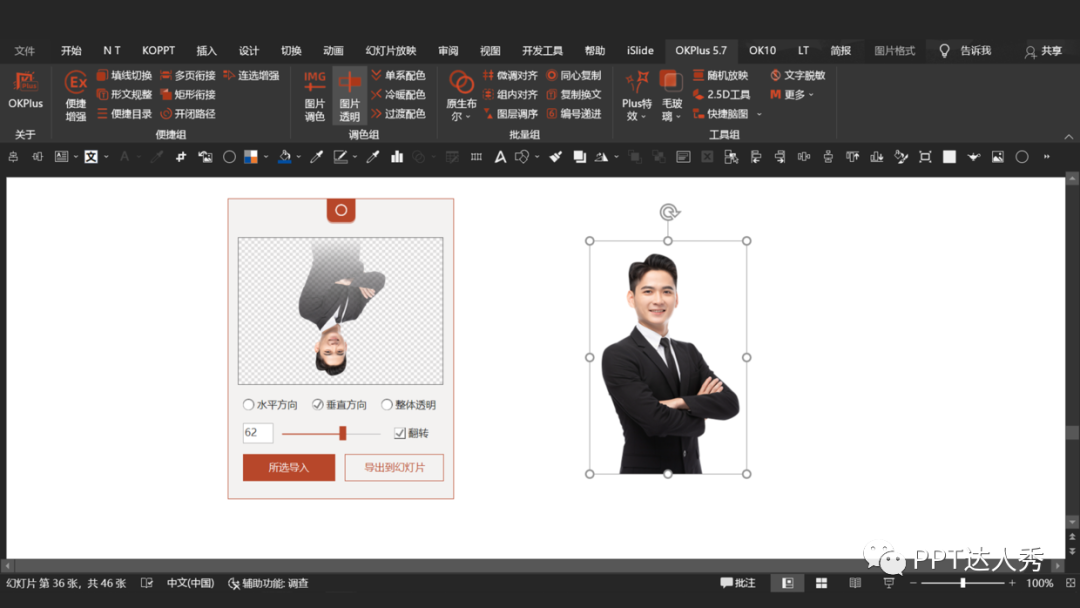Click the 填线切换 tool
The image size is (1080, 608).
point(124,76)
